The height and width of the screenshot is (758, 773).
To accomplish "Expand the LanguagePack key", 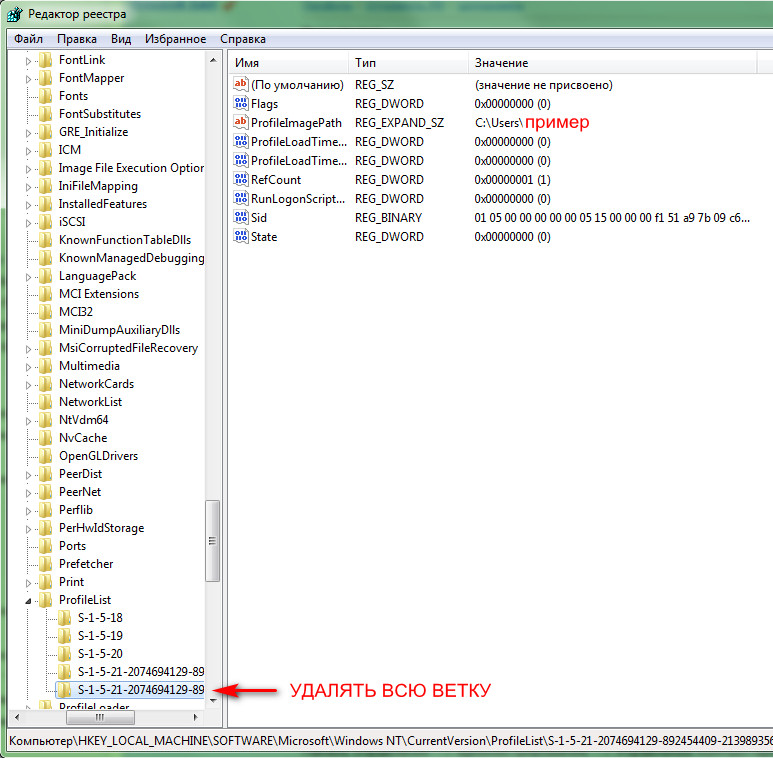I will (28, 277).
